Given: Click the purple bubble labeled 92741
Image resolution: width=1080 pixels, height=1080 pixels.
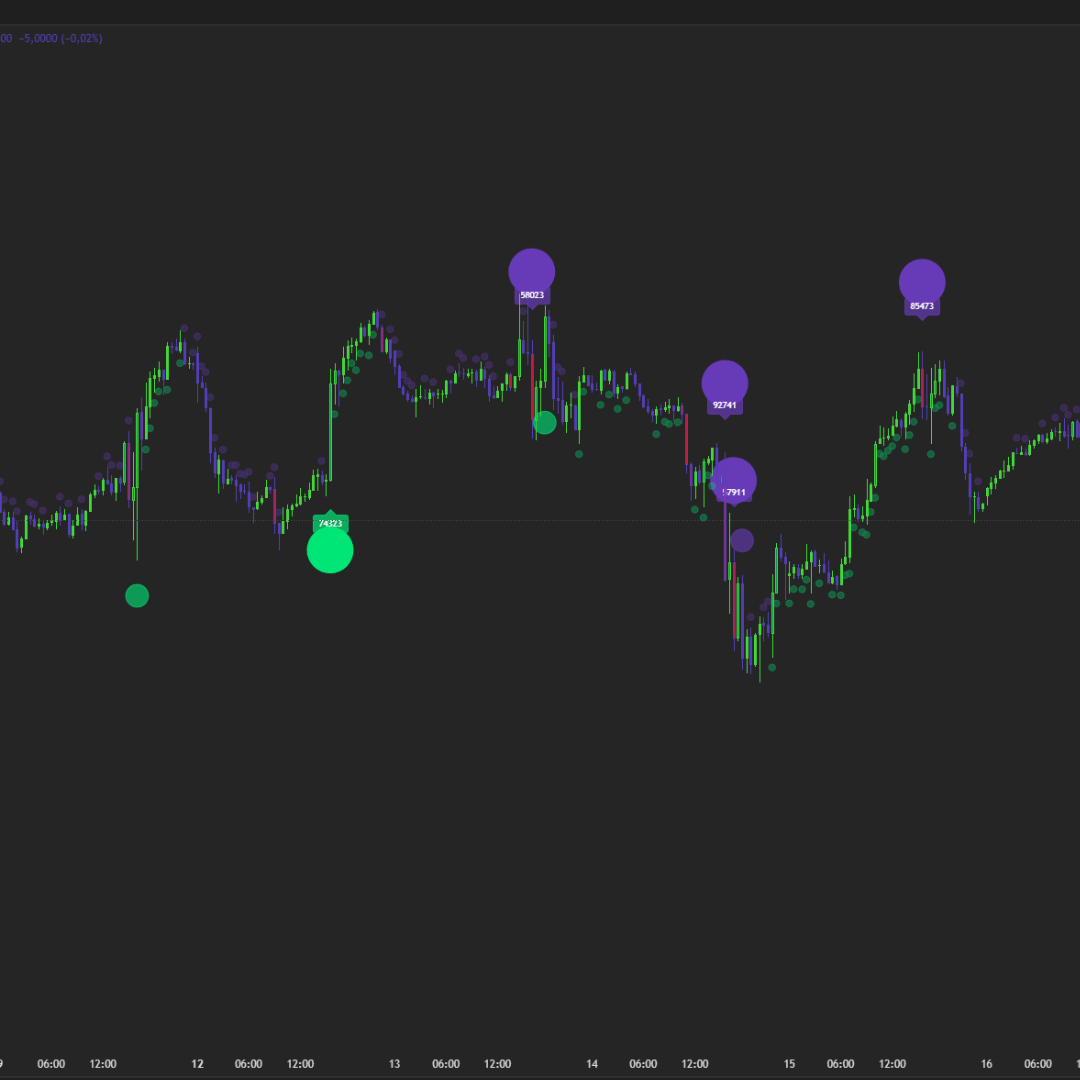Looking at the screenshot, I should (724, 383).
